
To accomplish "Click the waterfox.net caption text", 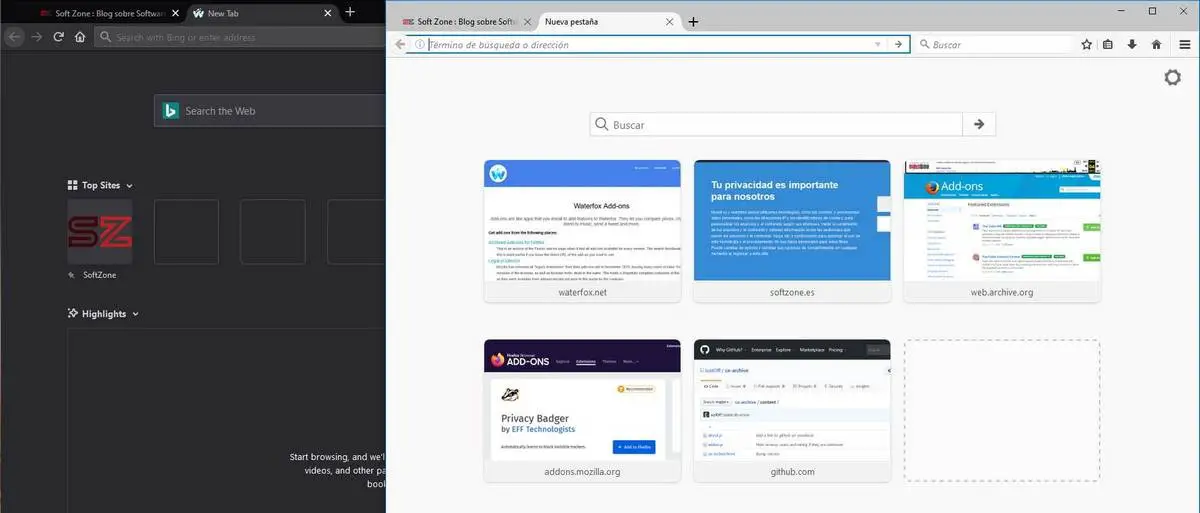I will [x=582, y=293].
